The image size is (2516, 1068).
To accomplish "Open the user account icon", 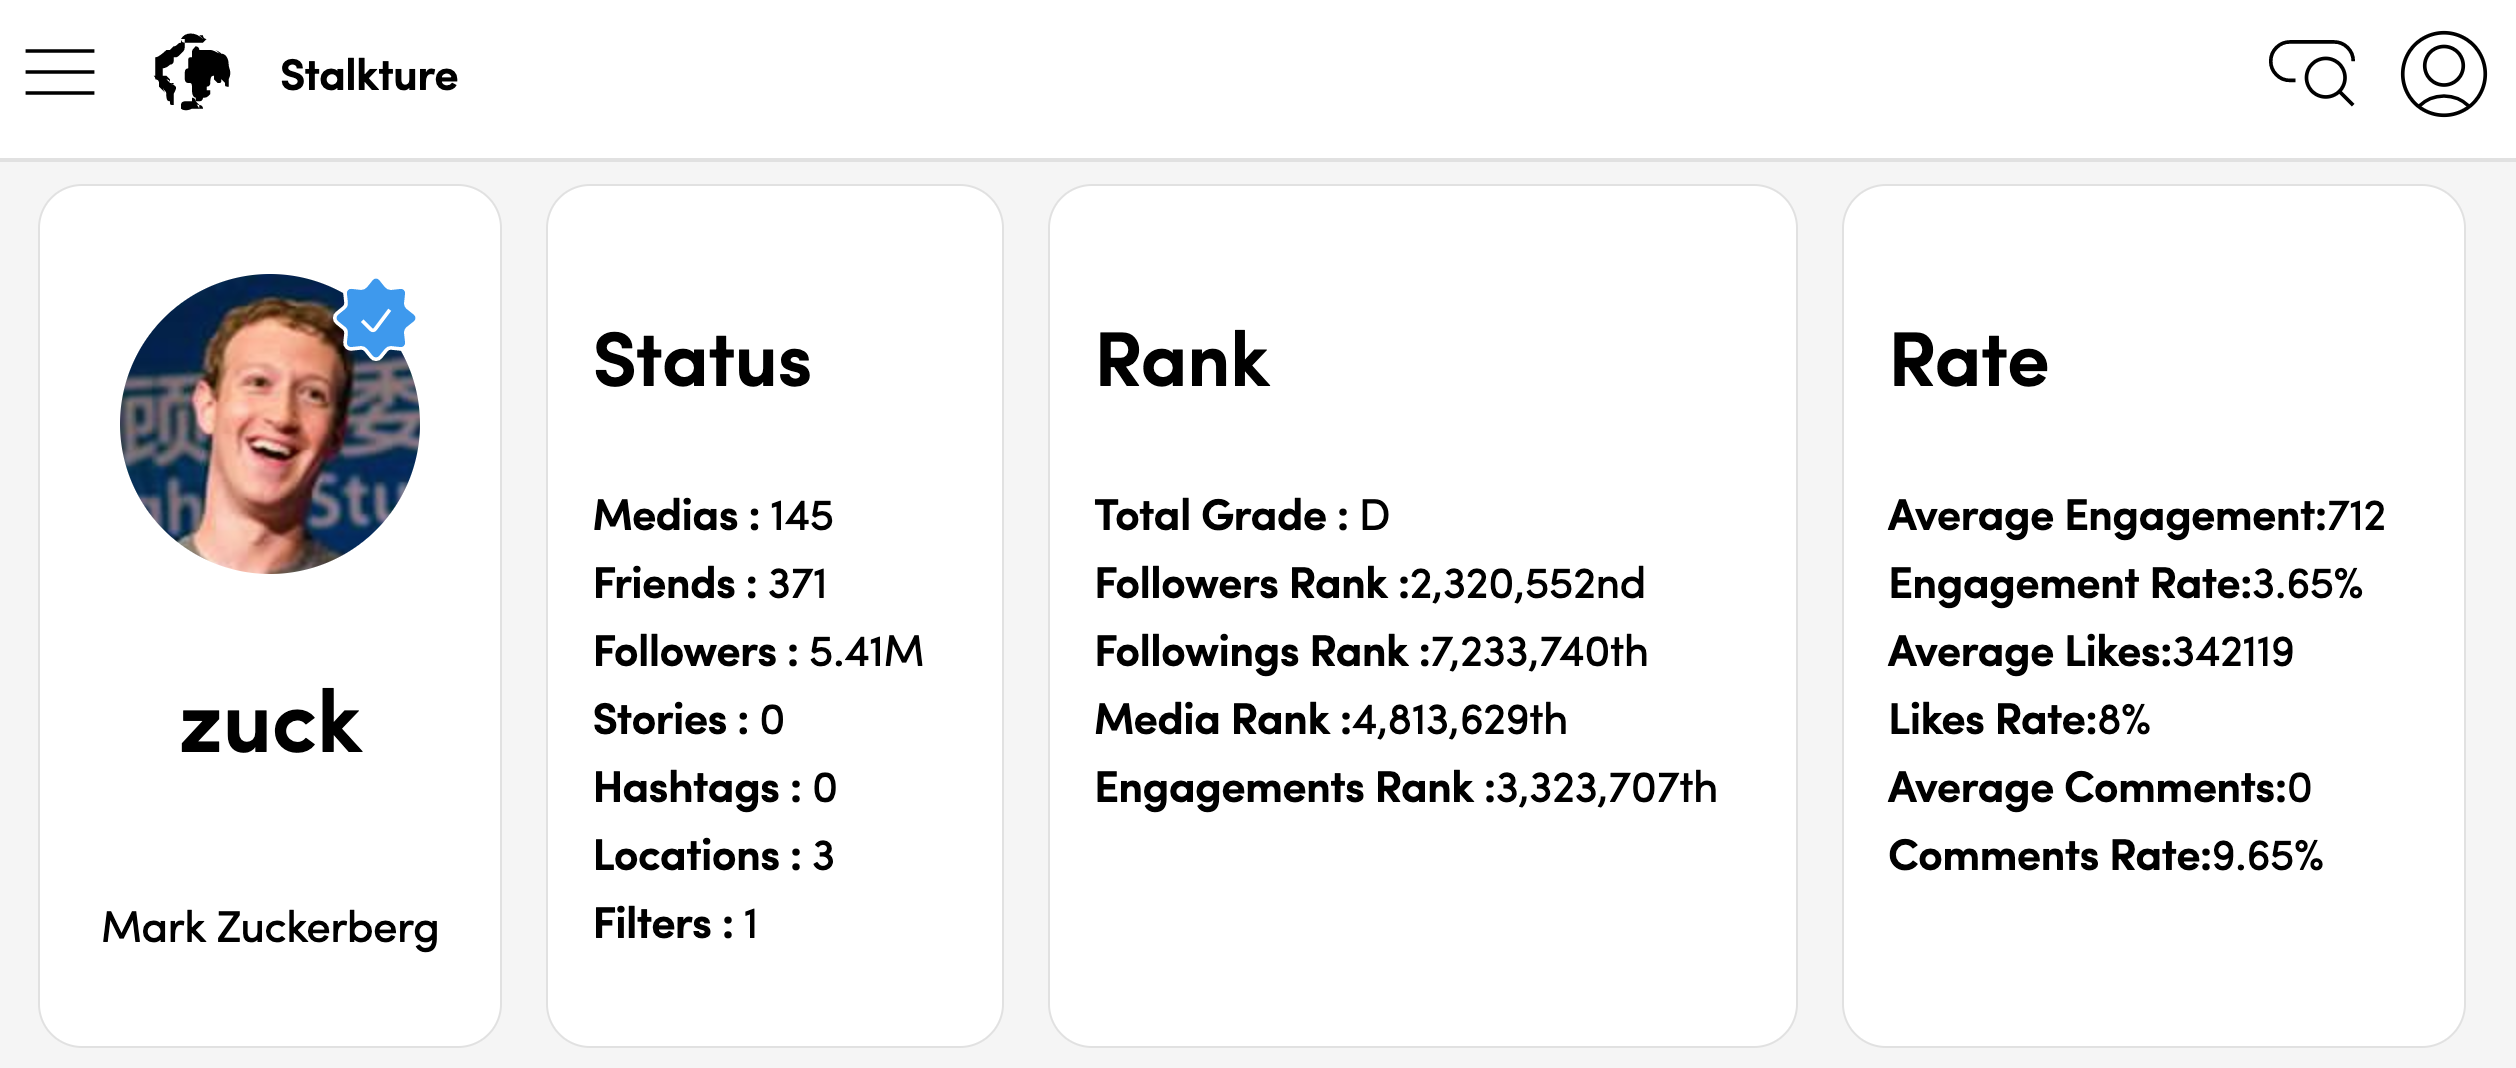I will 2443,74.
